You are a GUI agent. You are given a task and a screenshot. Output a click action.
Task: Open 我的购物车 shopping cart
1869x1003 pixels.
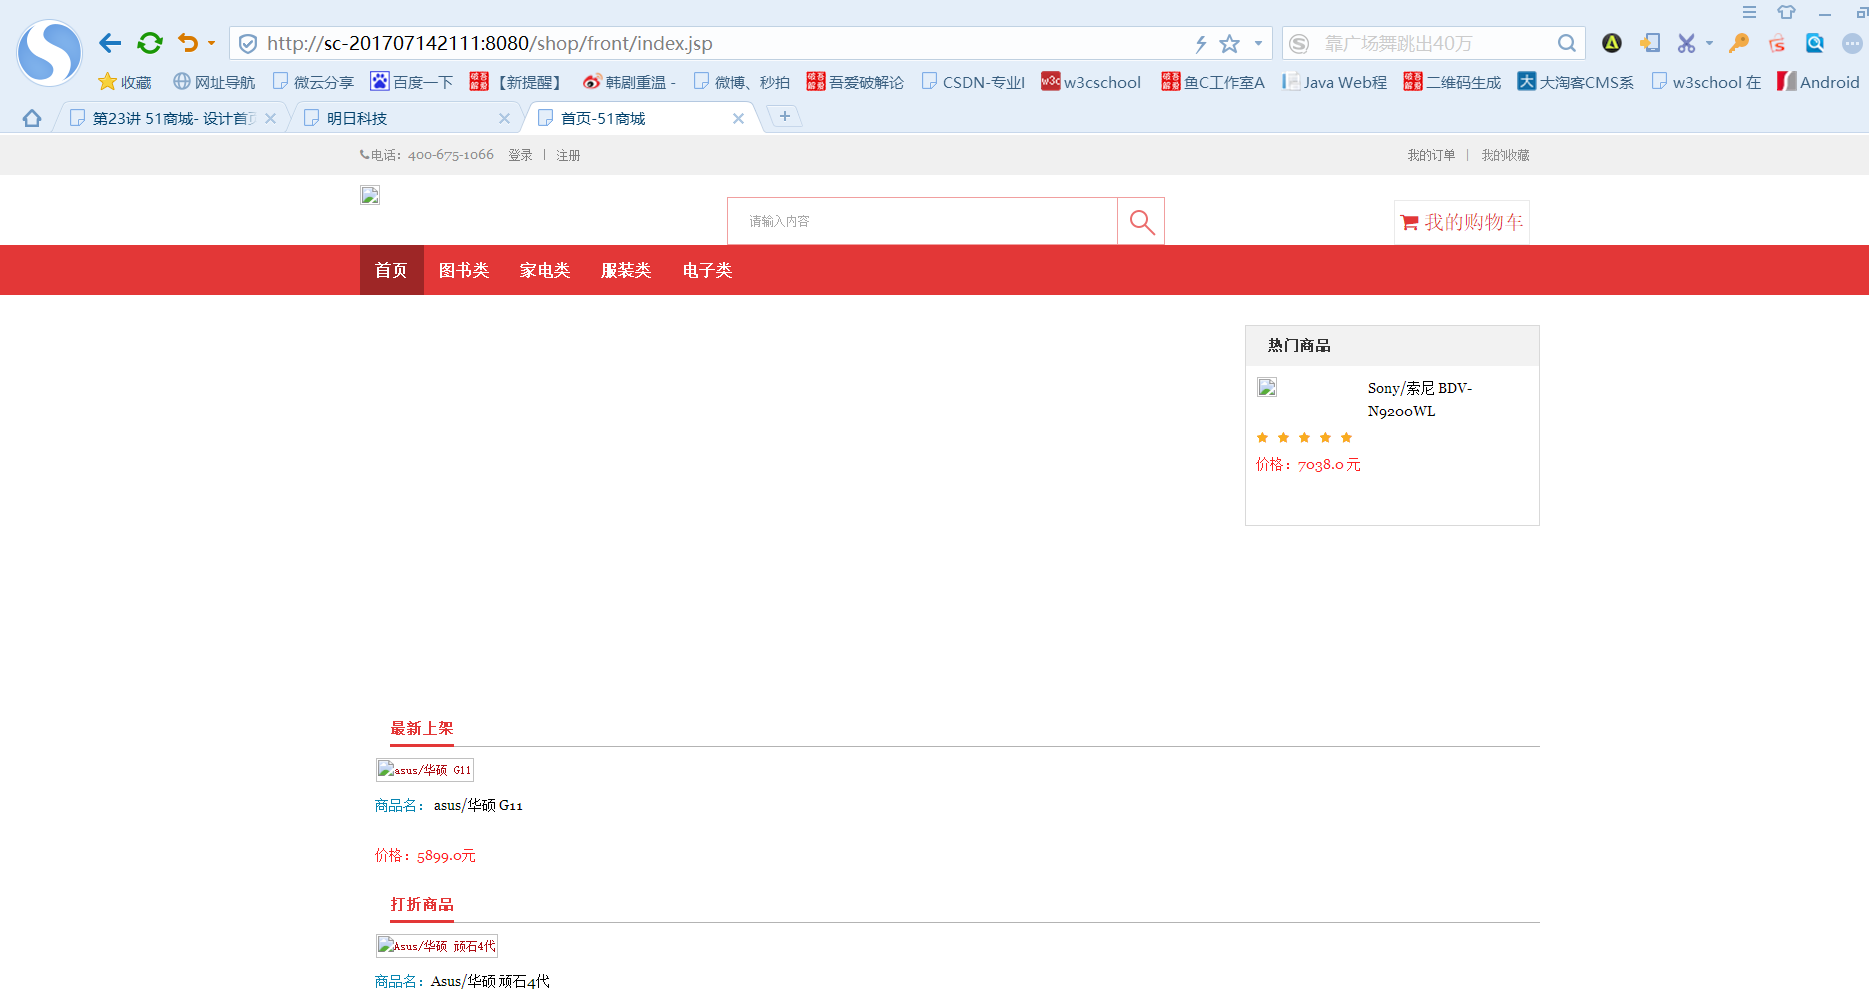(x=1462, y=222)
